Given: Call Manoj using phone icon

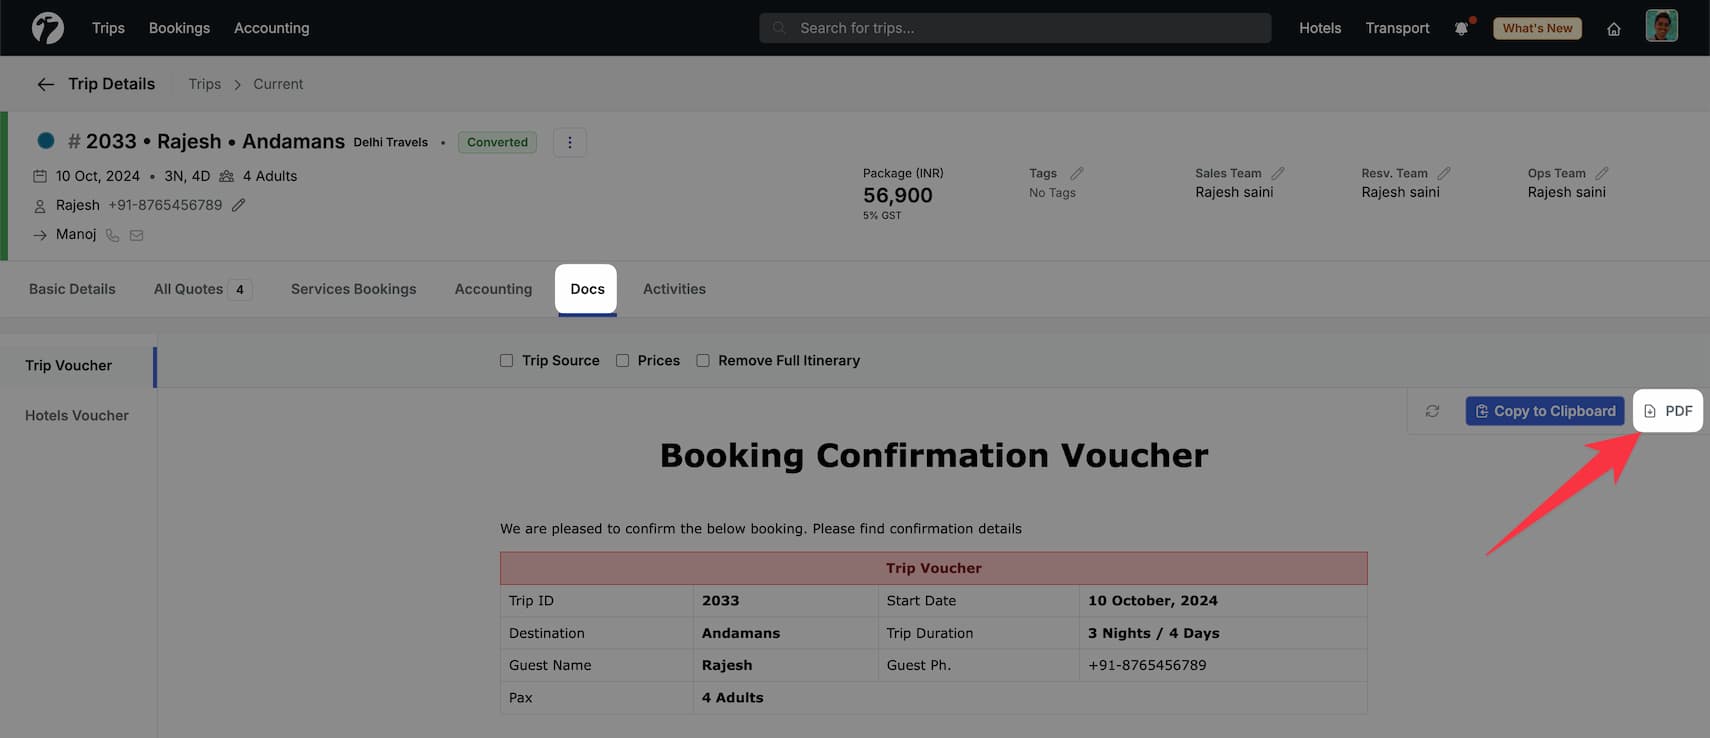Looking at the screenshot, I should (x=113, y=235).
